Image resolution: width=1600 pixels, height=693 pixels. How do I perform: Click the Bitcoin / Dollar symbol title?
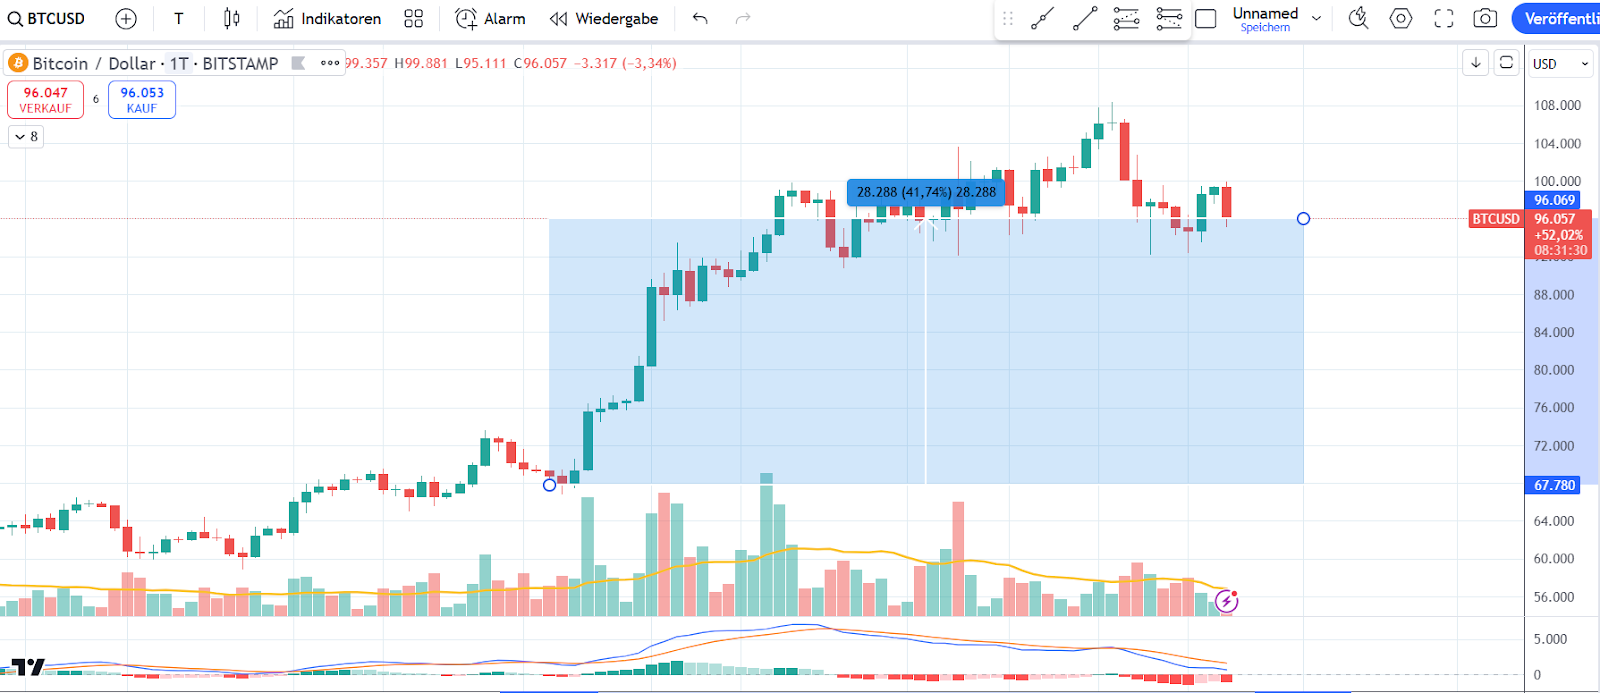[94, 63]
